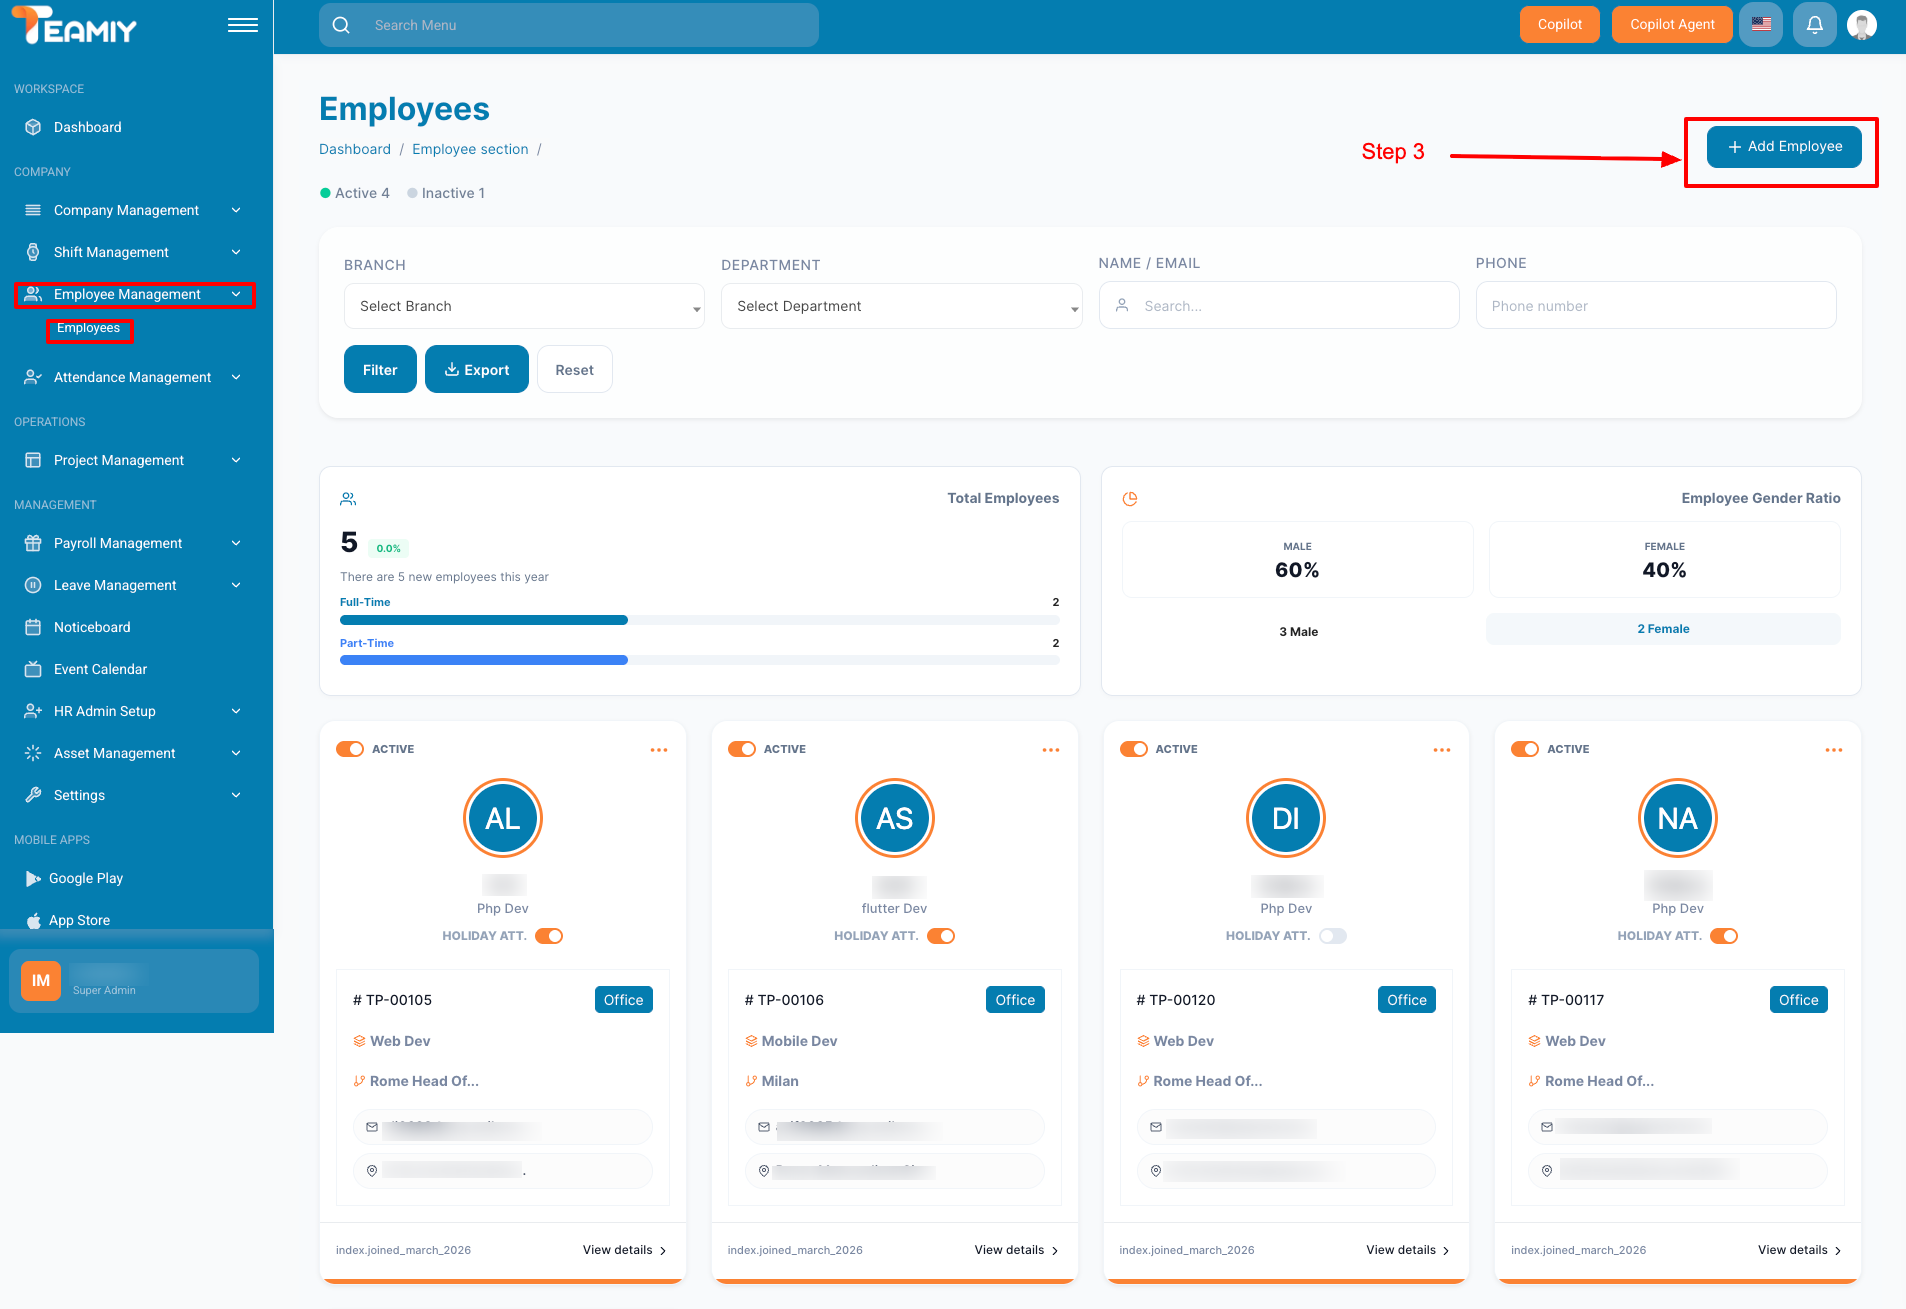Click the Export button
The height and width of the screenshot is (1309, 1906).
coord(476,370)
